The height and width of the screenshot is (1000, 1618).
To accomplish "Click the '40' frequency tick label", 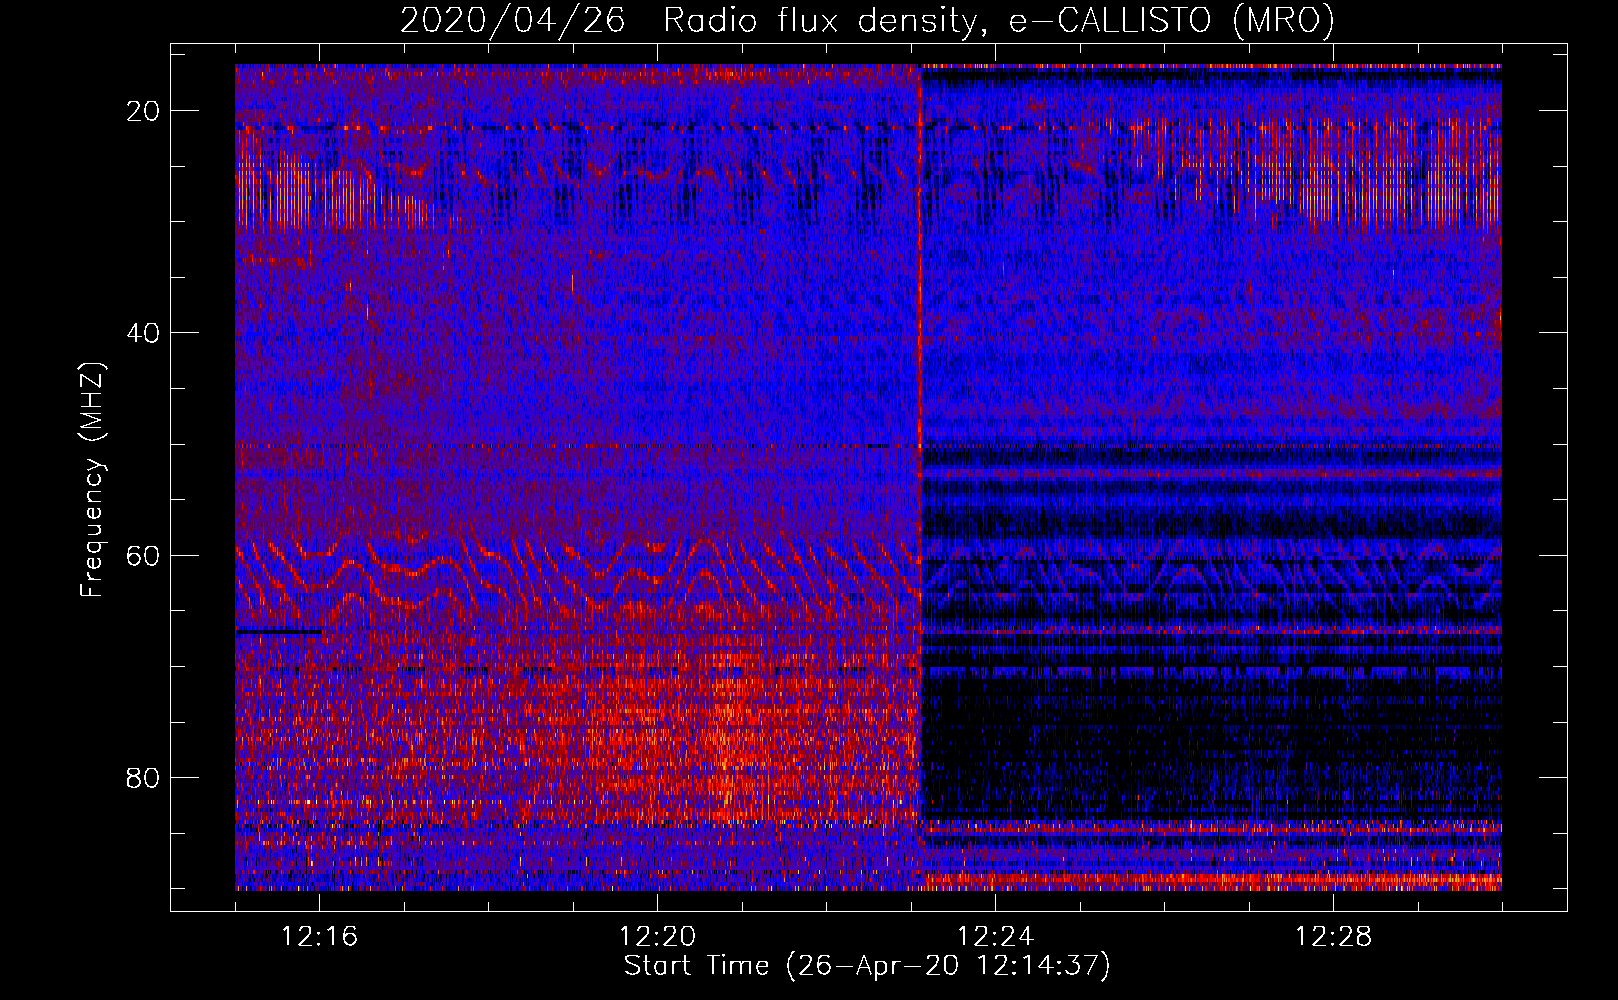I will [143, 333].
